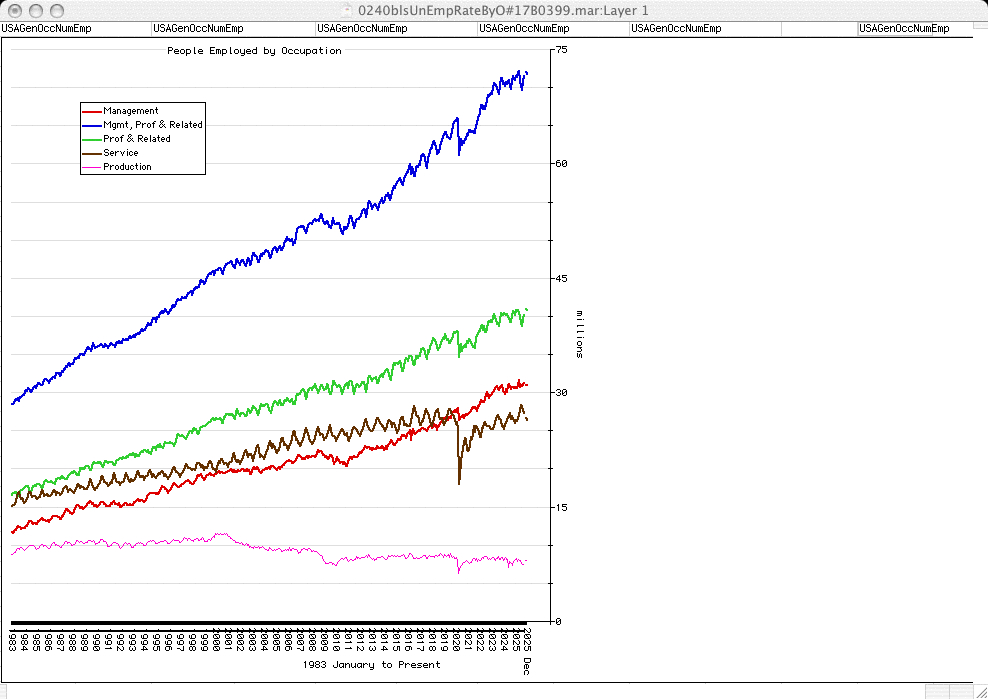This screenshot has width=988, height=699.
Task: Click the window zoom button in title bar
Action: pos(56,9)
